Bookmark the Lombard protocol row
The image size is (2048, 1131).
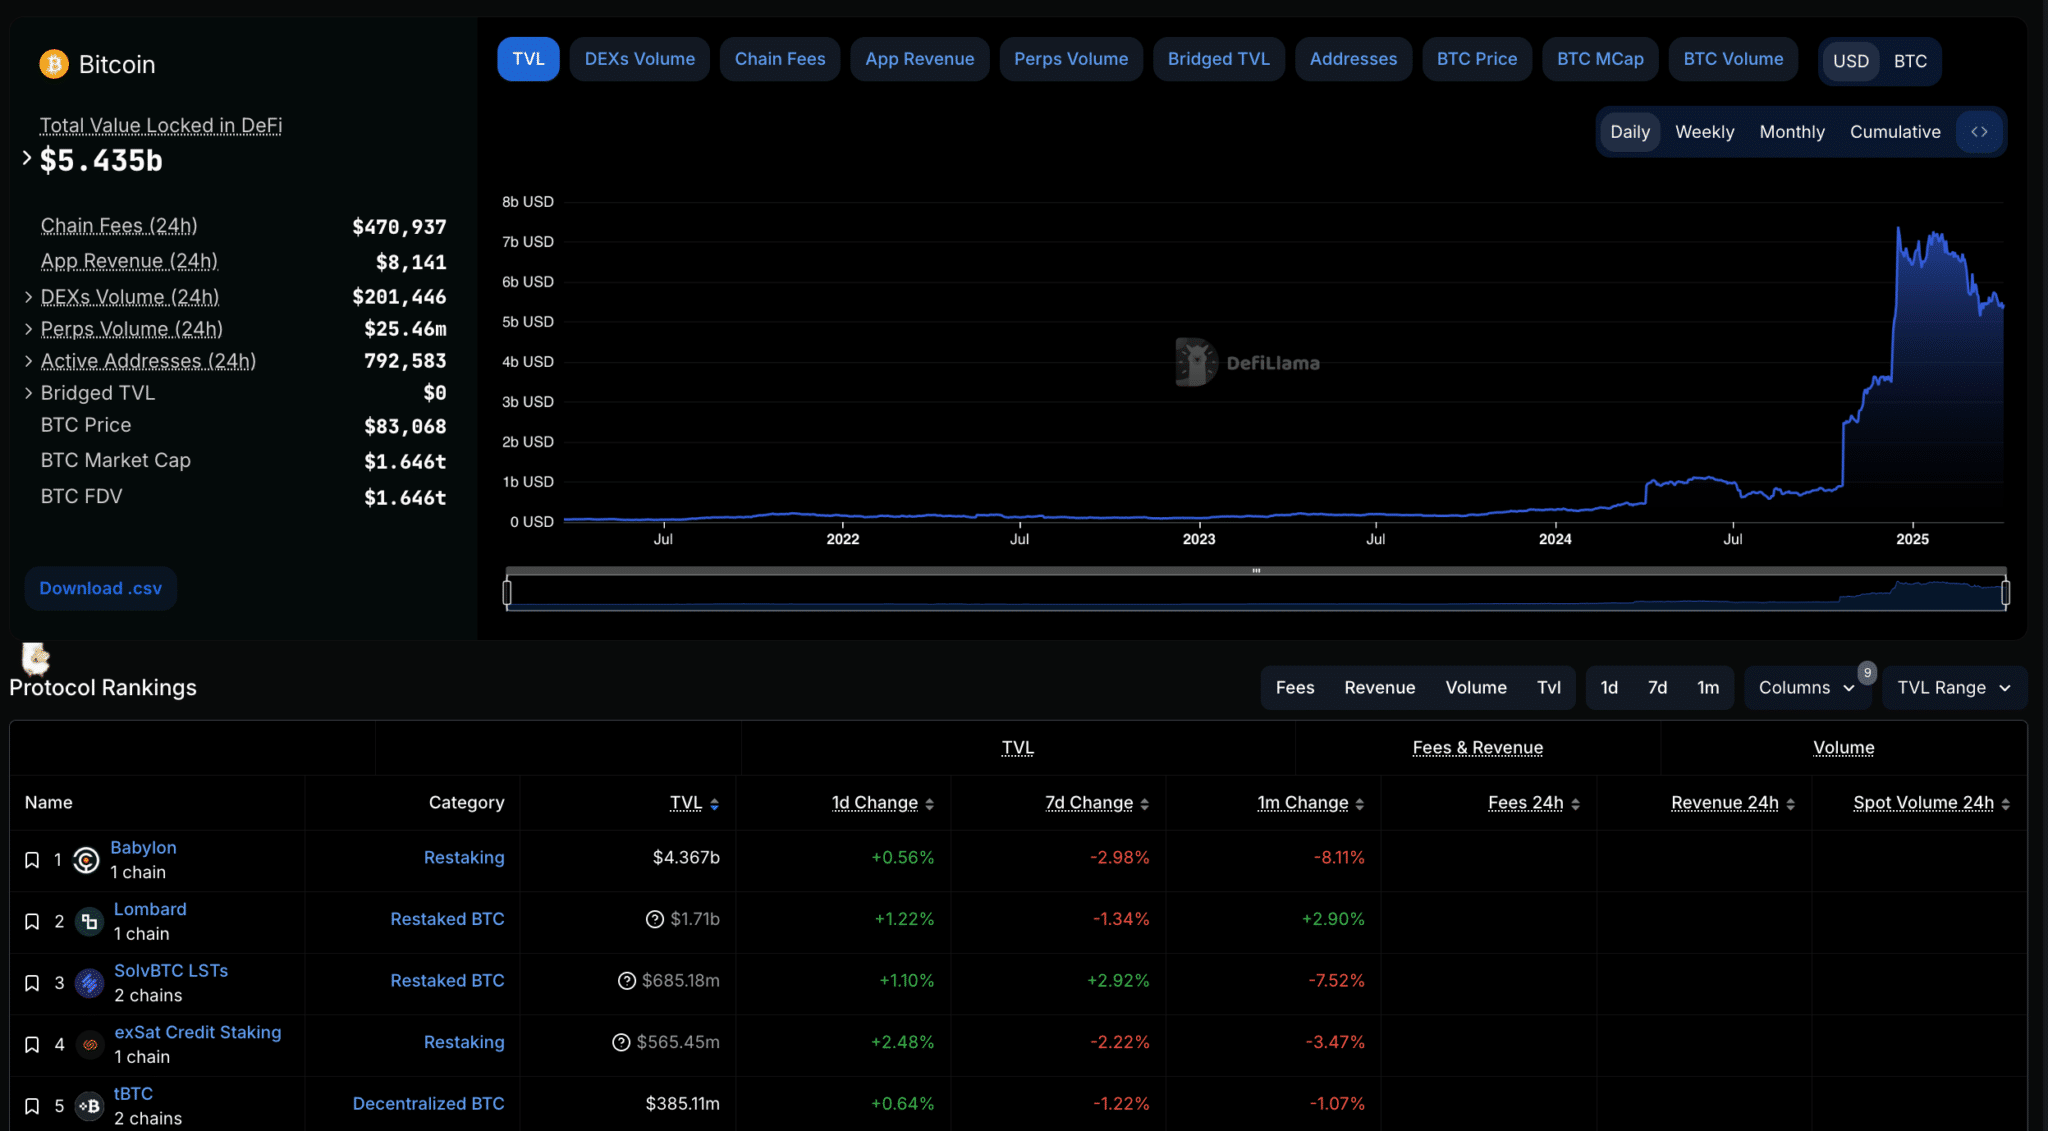click(x=32, y=922)
